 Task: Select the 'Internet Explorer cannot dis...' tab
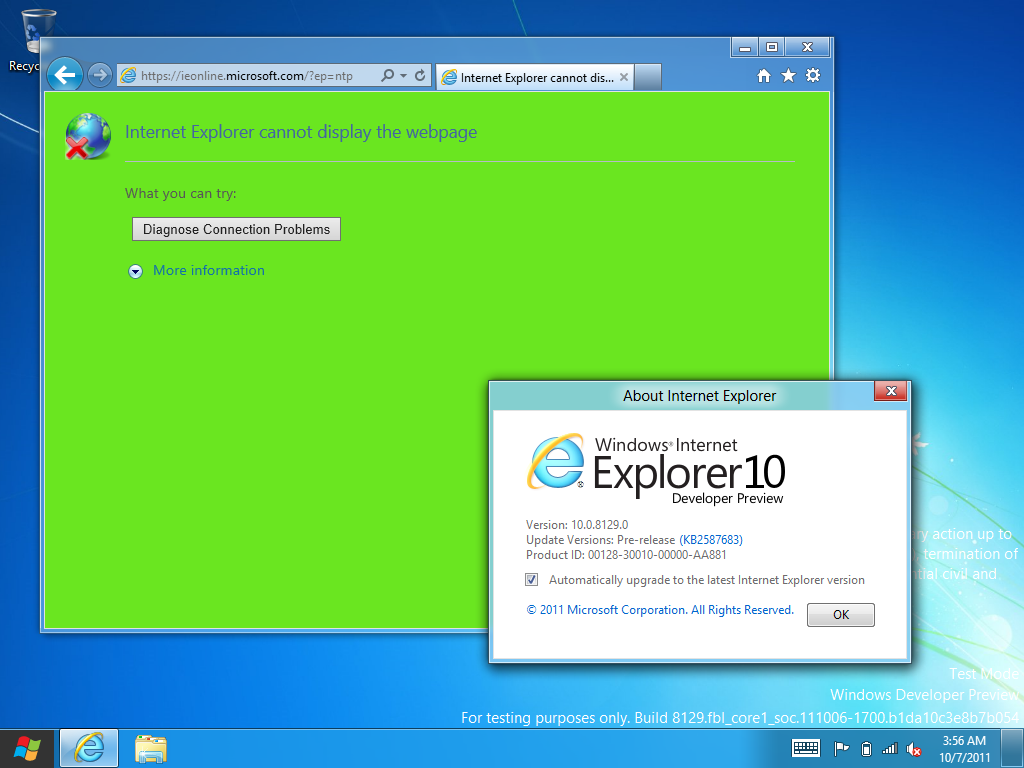click(x=534, y=78)
